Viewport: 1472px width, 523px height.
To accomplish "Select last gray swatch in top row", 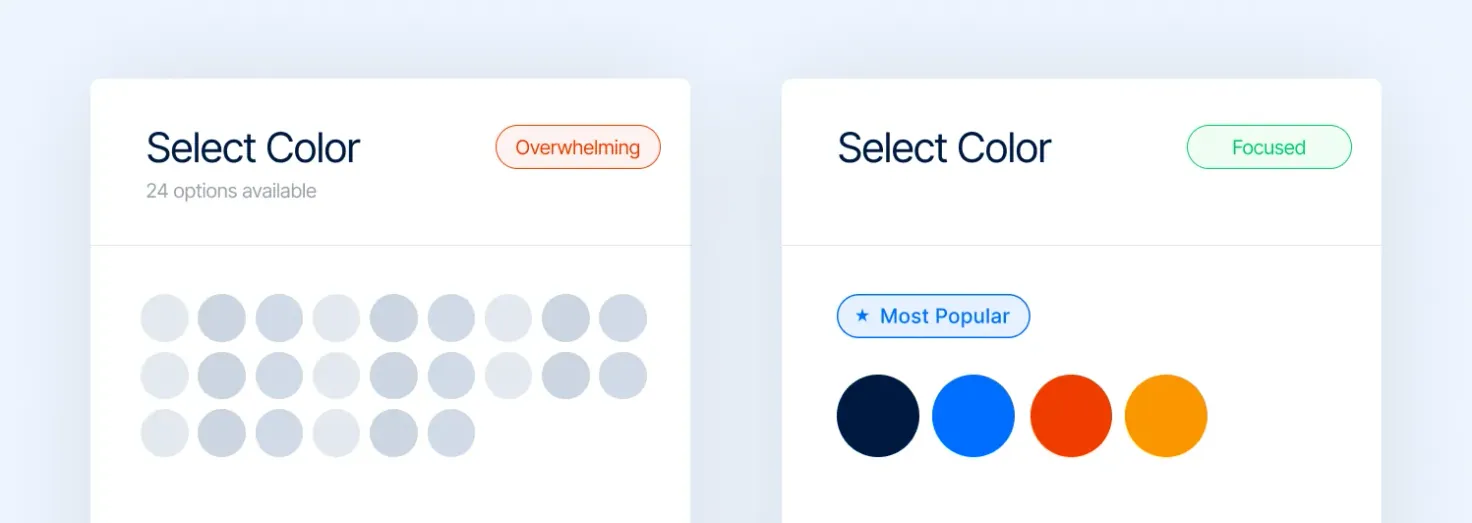I will pos(623,318).
